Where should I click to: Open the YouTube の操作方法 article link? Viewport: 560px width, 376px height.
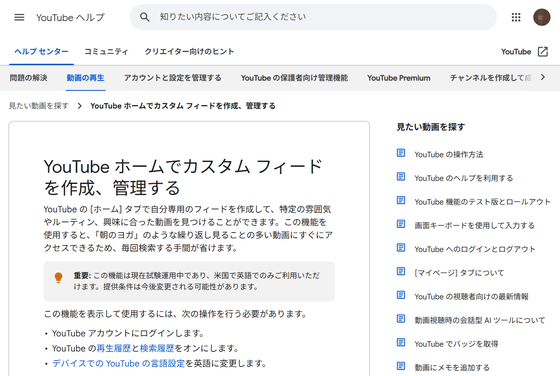[449, 154]
